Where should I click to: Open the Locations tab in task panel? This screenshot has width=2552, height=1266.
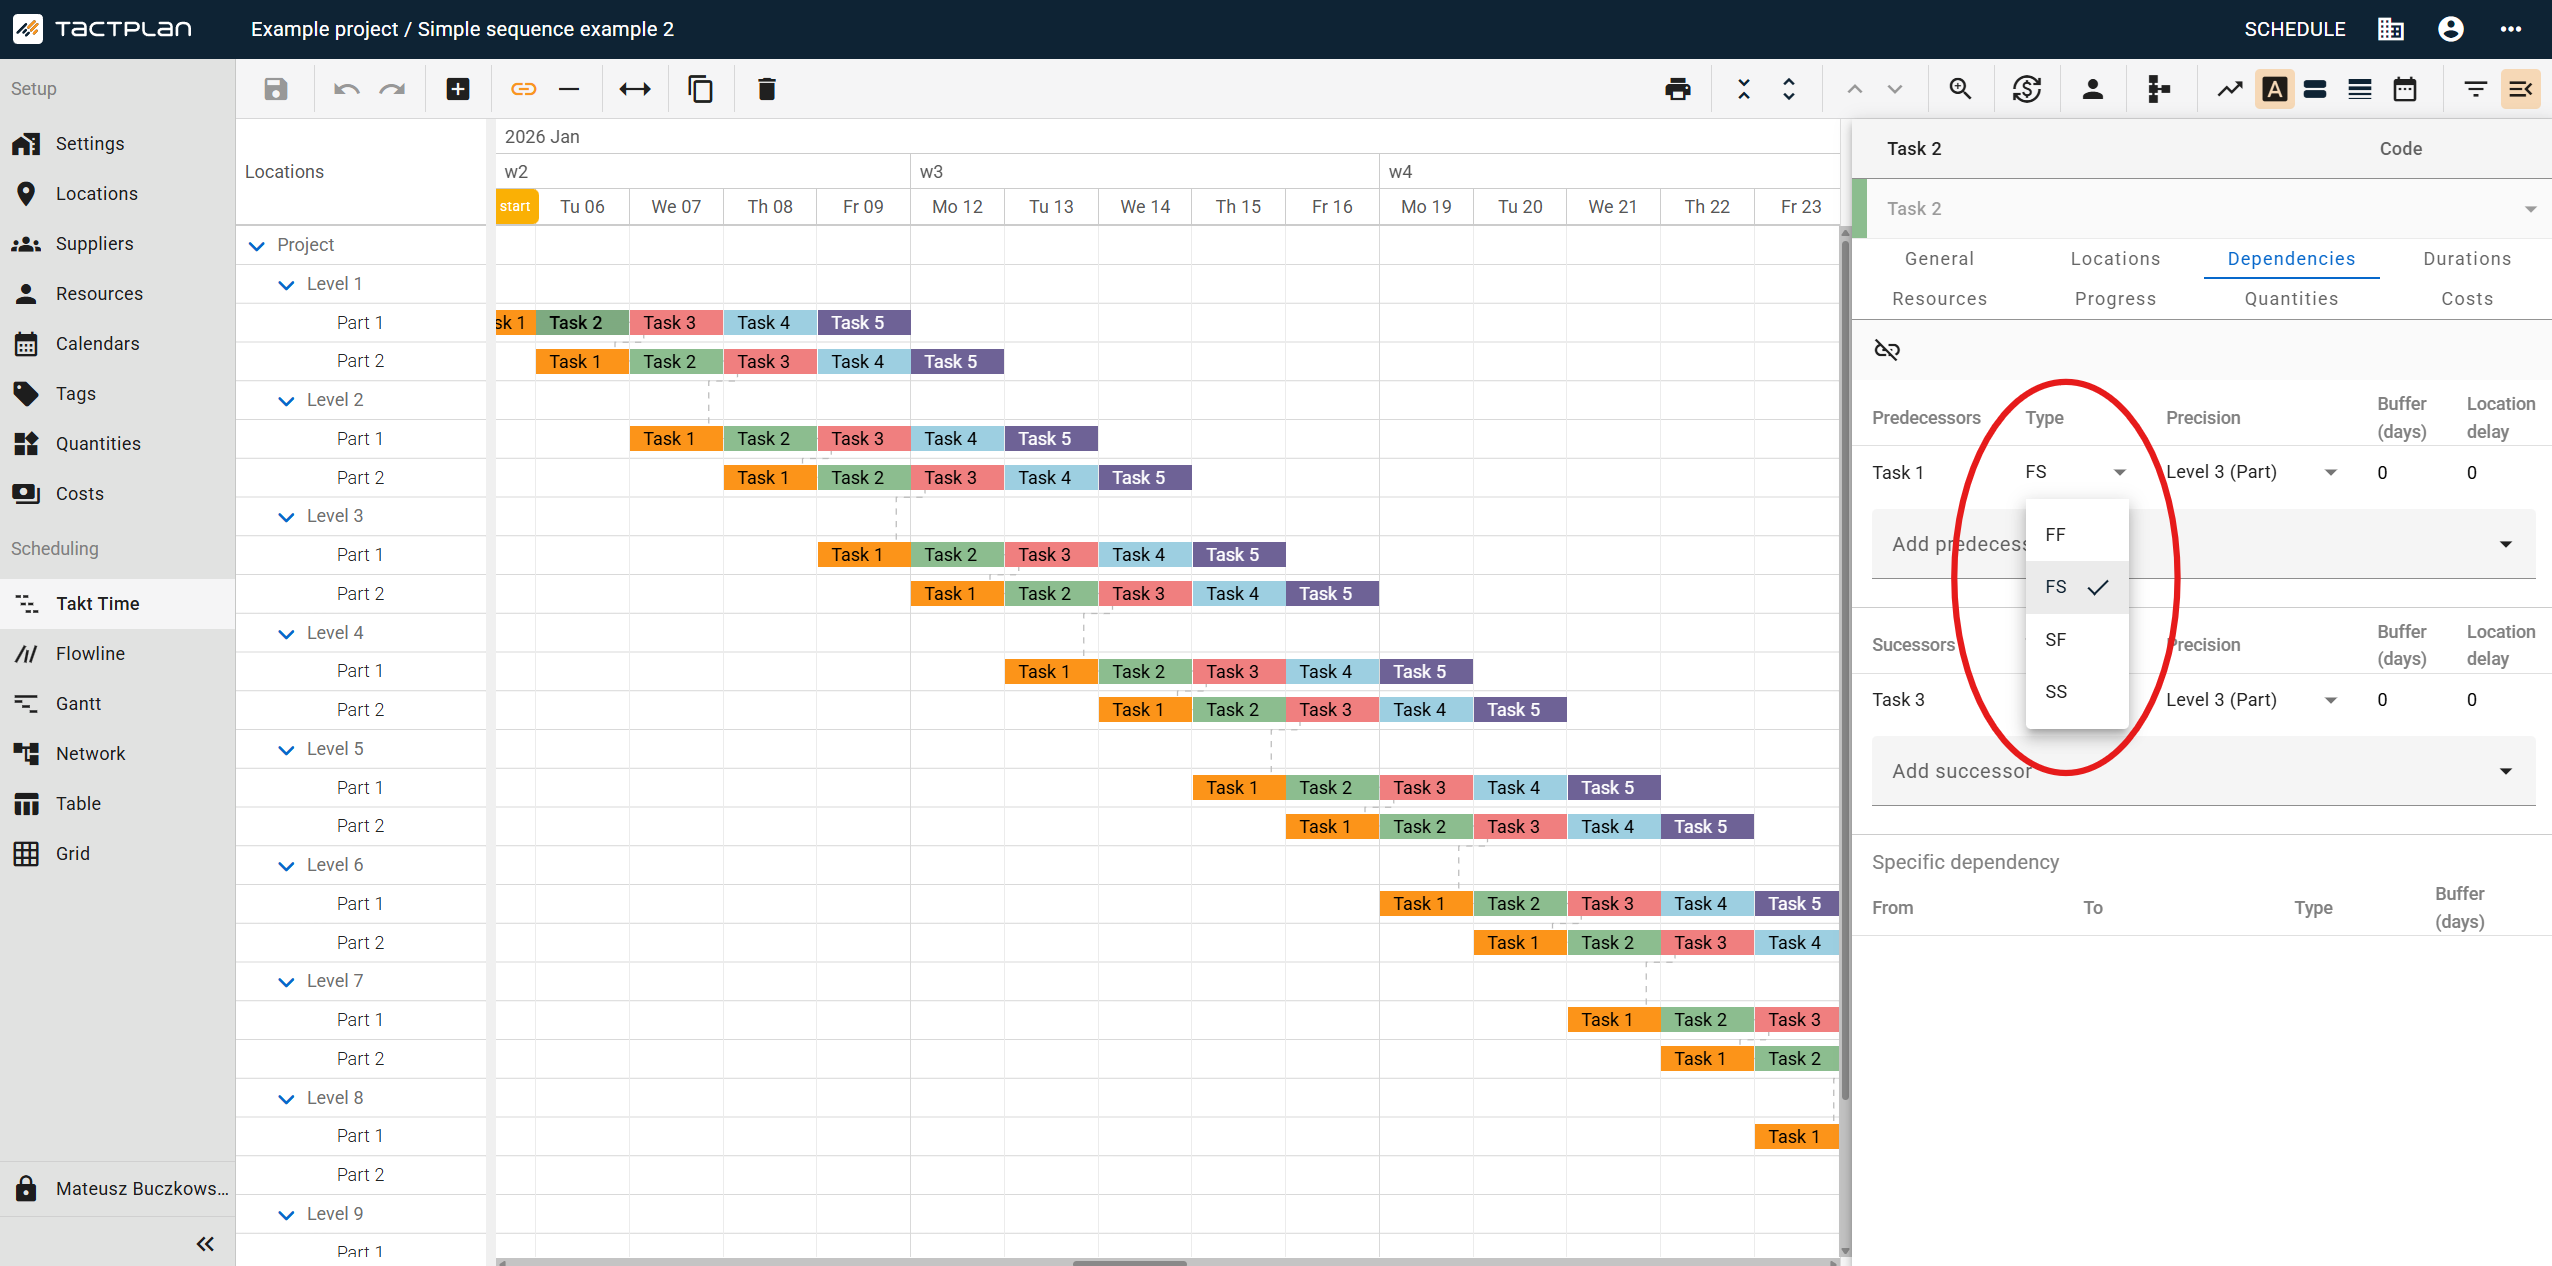tap(2115, 259)
